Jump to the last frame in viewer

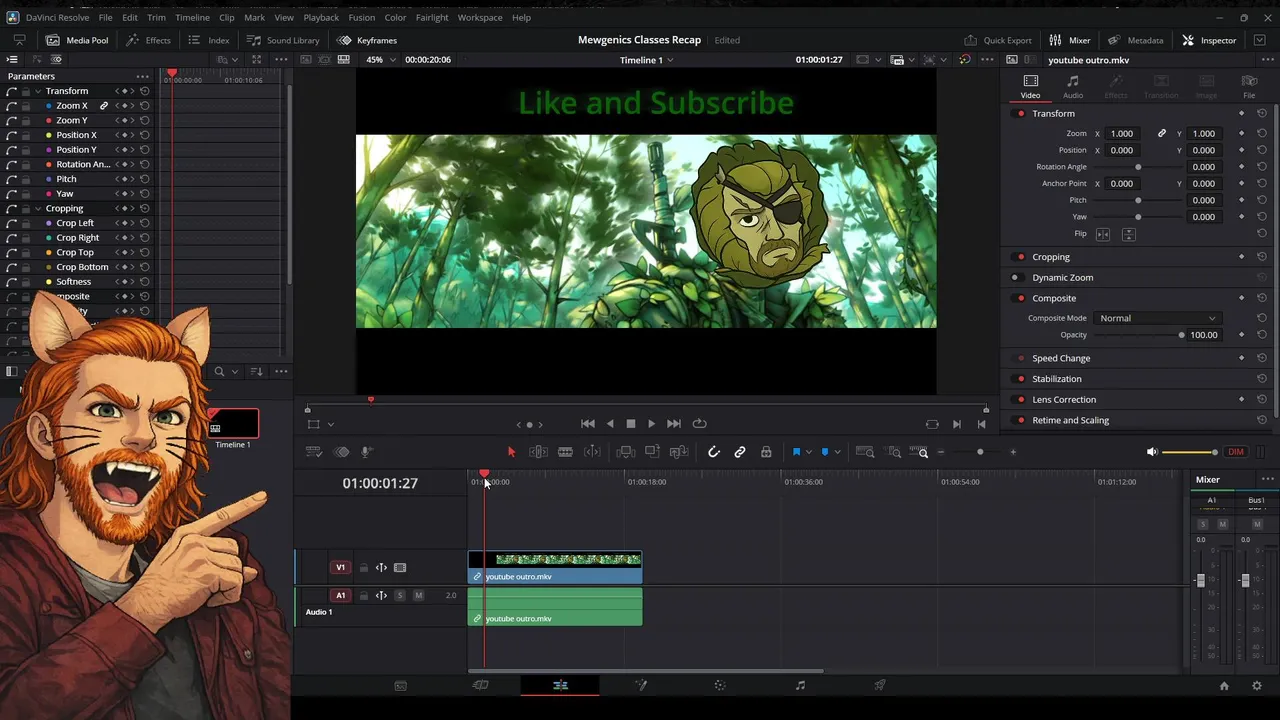click(674, 424)
